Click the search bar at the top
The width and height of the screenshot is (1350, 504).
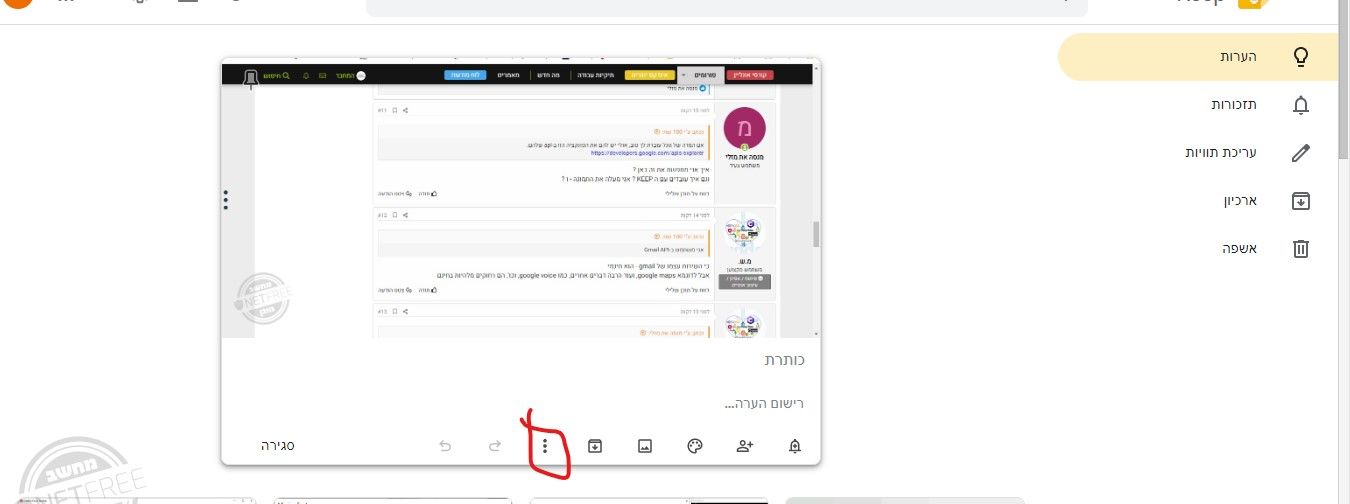727,6
